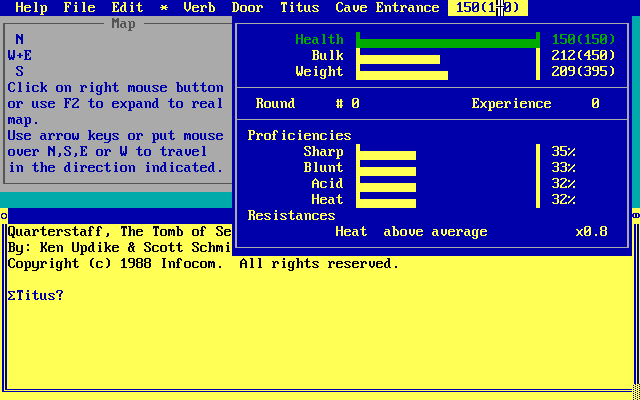Click the Copyright (c) 1988 Infocom line
The image size is (640, 400).
pos(203,264)
